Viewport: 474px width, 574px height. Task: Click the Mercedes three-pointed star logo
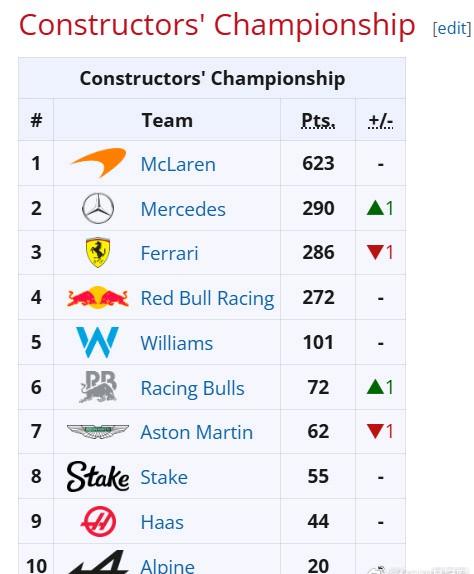pyautogui.click(x=98, y=208)
